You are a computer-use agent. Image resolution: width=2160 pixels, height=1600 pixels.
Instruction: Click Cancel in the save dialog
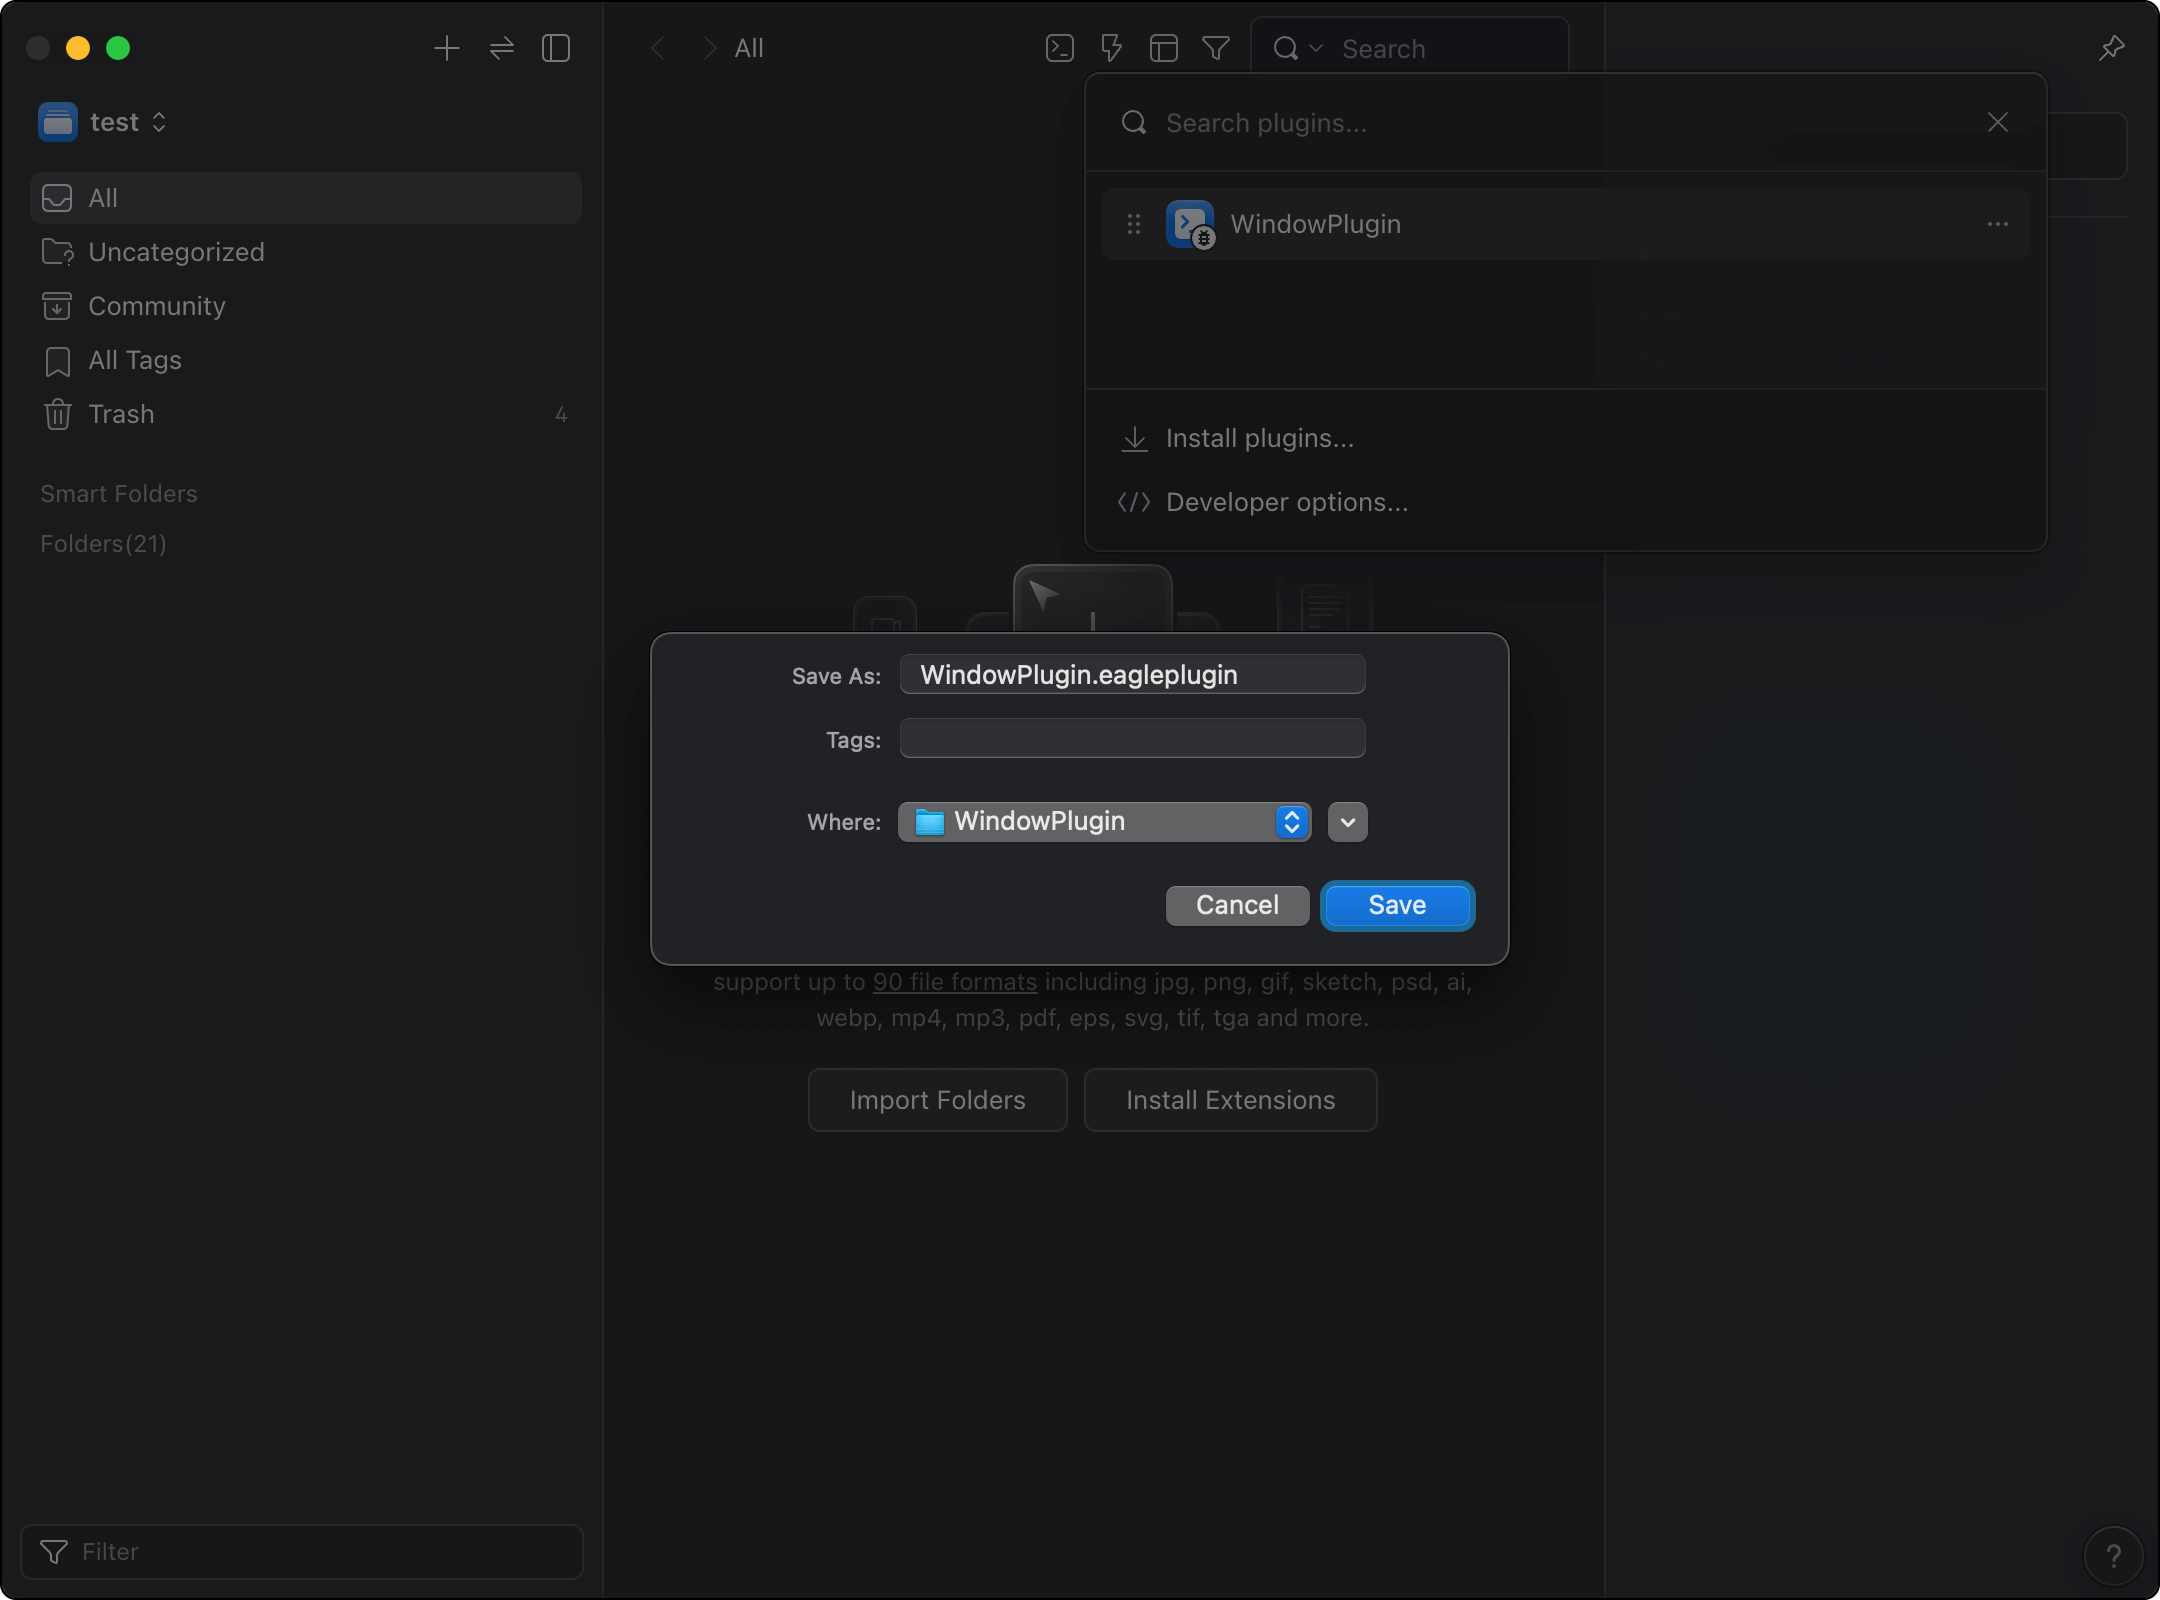point(1236,905)
